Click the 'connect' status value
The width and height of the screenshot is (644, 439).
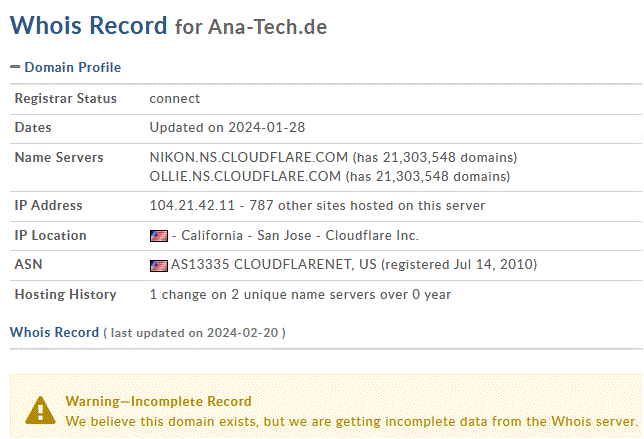[x=175, y=99]
